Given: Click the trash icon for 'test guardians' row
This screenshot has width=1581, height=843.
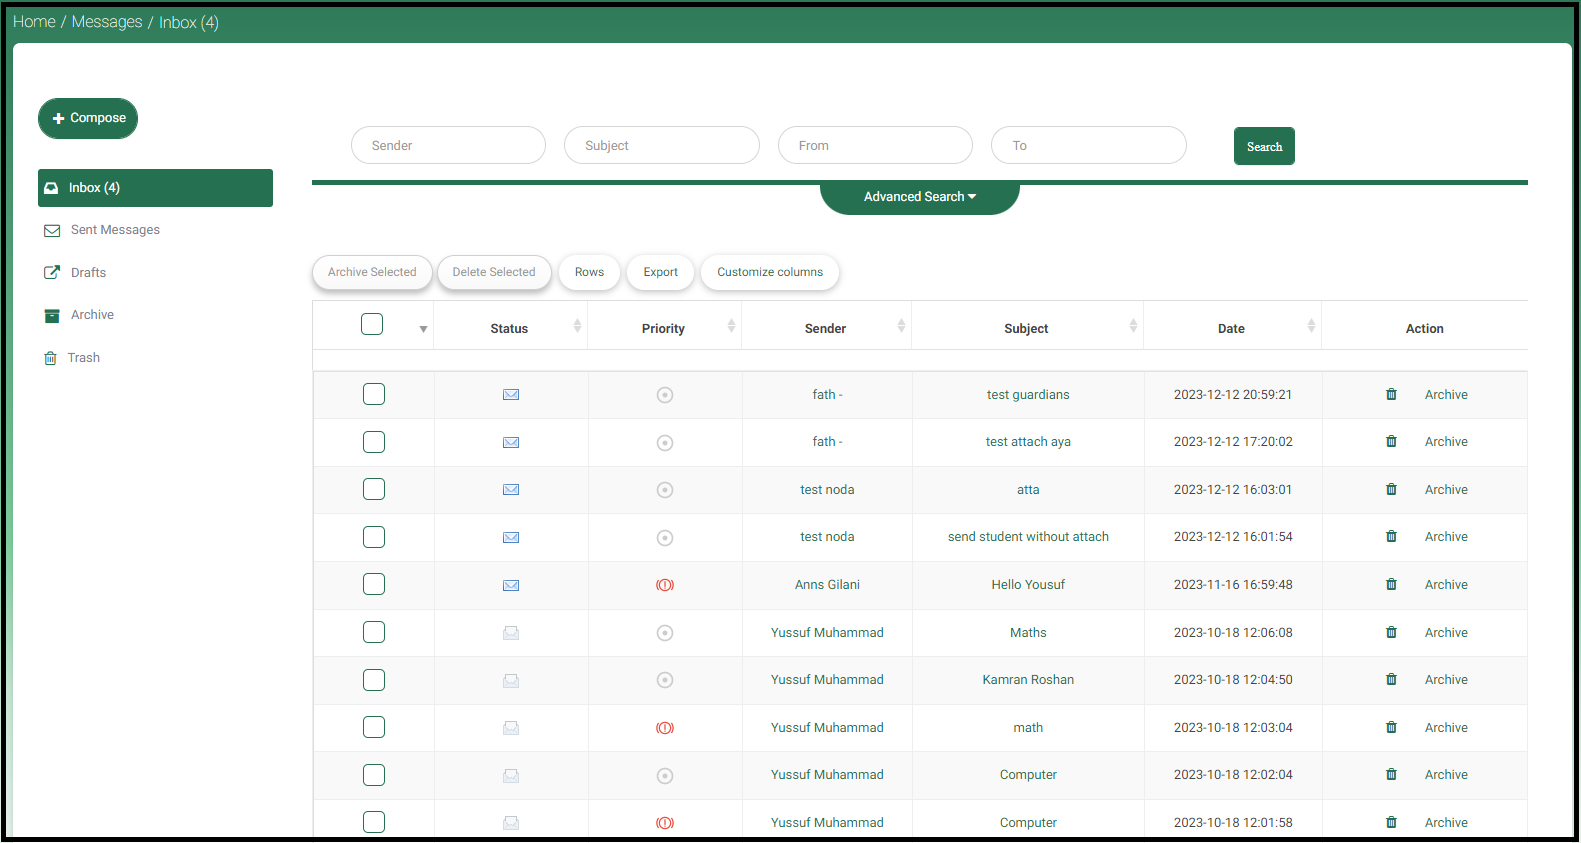Looking at the screenshot, I should click(1391, 394).
